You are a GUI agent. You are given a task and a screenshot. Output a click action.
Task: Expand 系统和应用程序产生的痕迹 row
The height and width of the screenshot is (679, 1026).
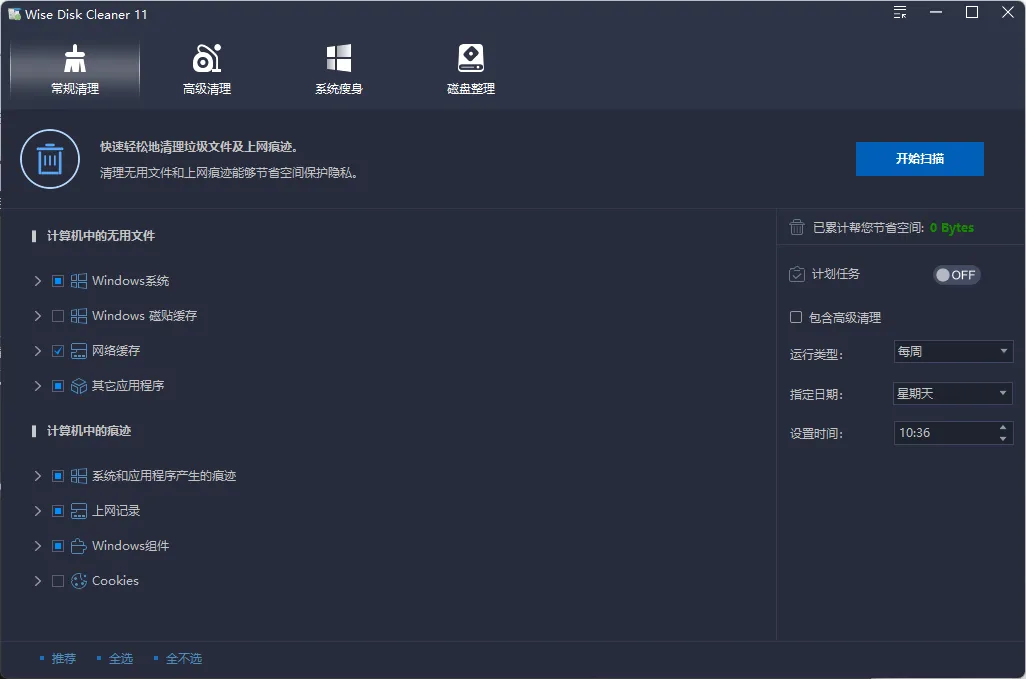(x=37, y=476)
